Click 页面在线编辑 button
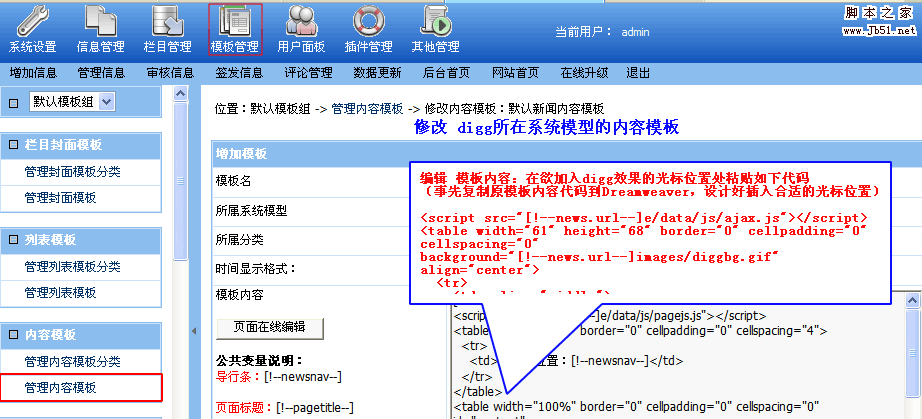Screen dimensions: 922x419 coord(270,327)
